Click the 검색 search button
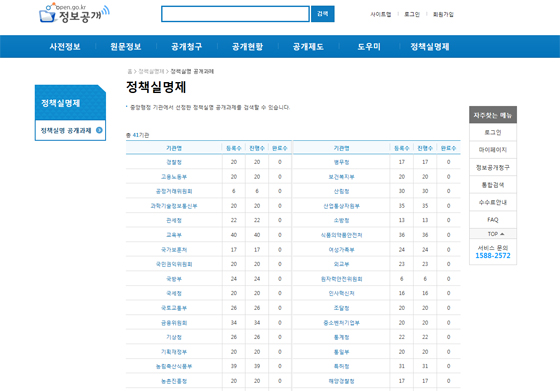The height and width of the screenshot is (391, 560). [x=322, y=14]
